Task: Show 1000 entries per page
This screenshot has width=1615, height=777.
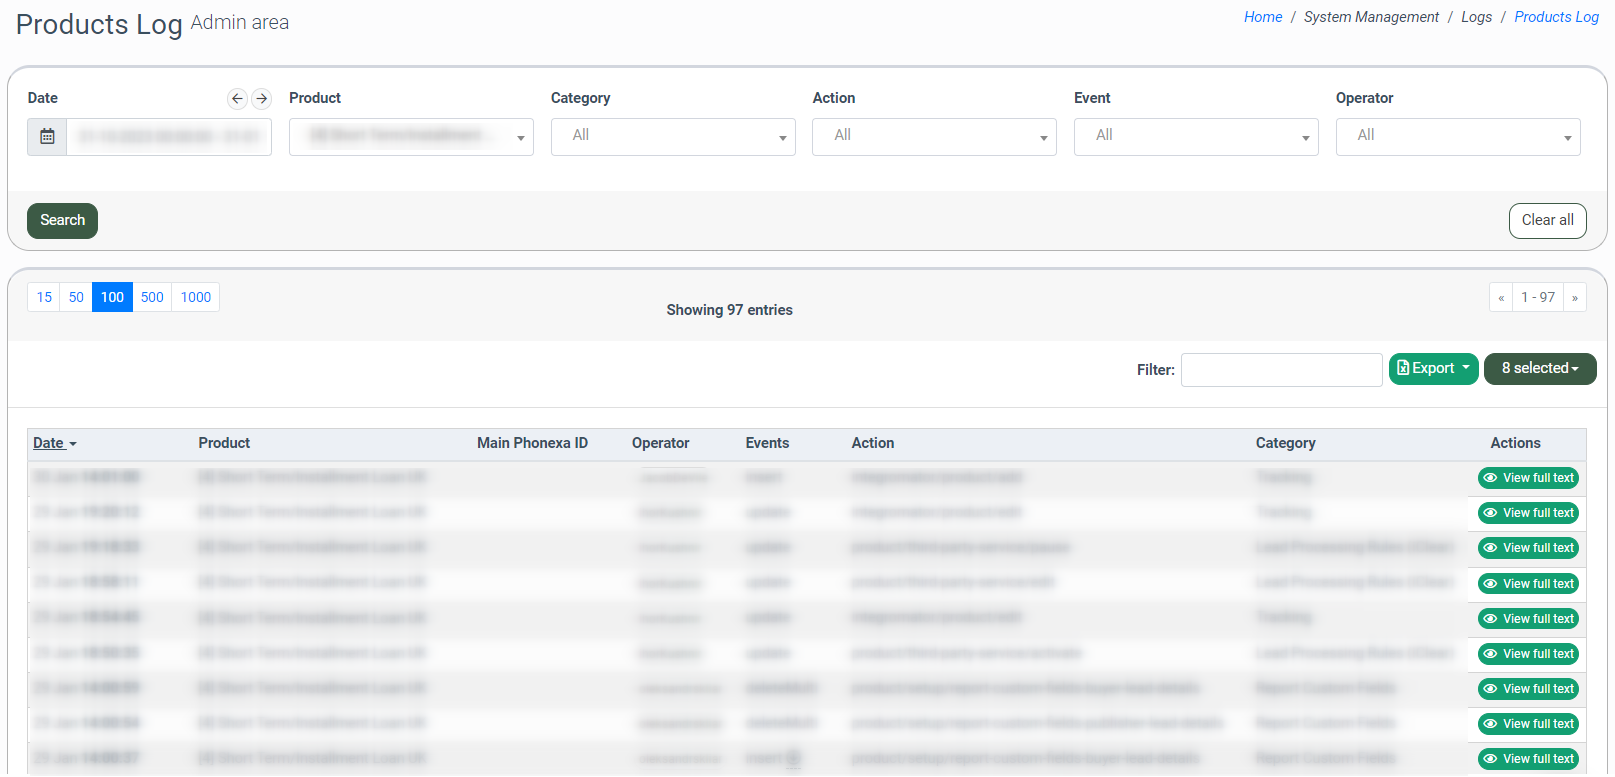Action: click(x=196, y=298)
